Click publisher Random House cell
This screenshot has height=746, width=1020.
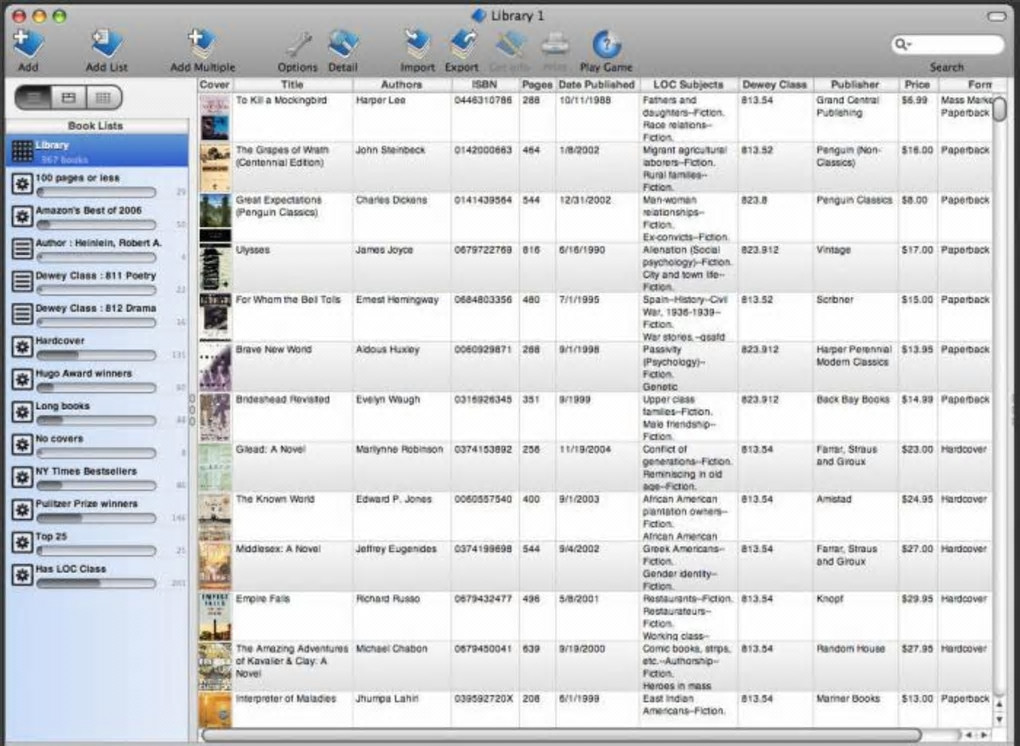click(x=855, y=666)
